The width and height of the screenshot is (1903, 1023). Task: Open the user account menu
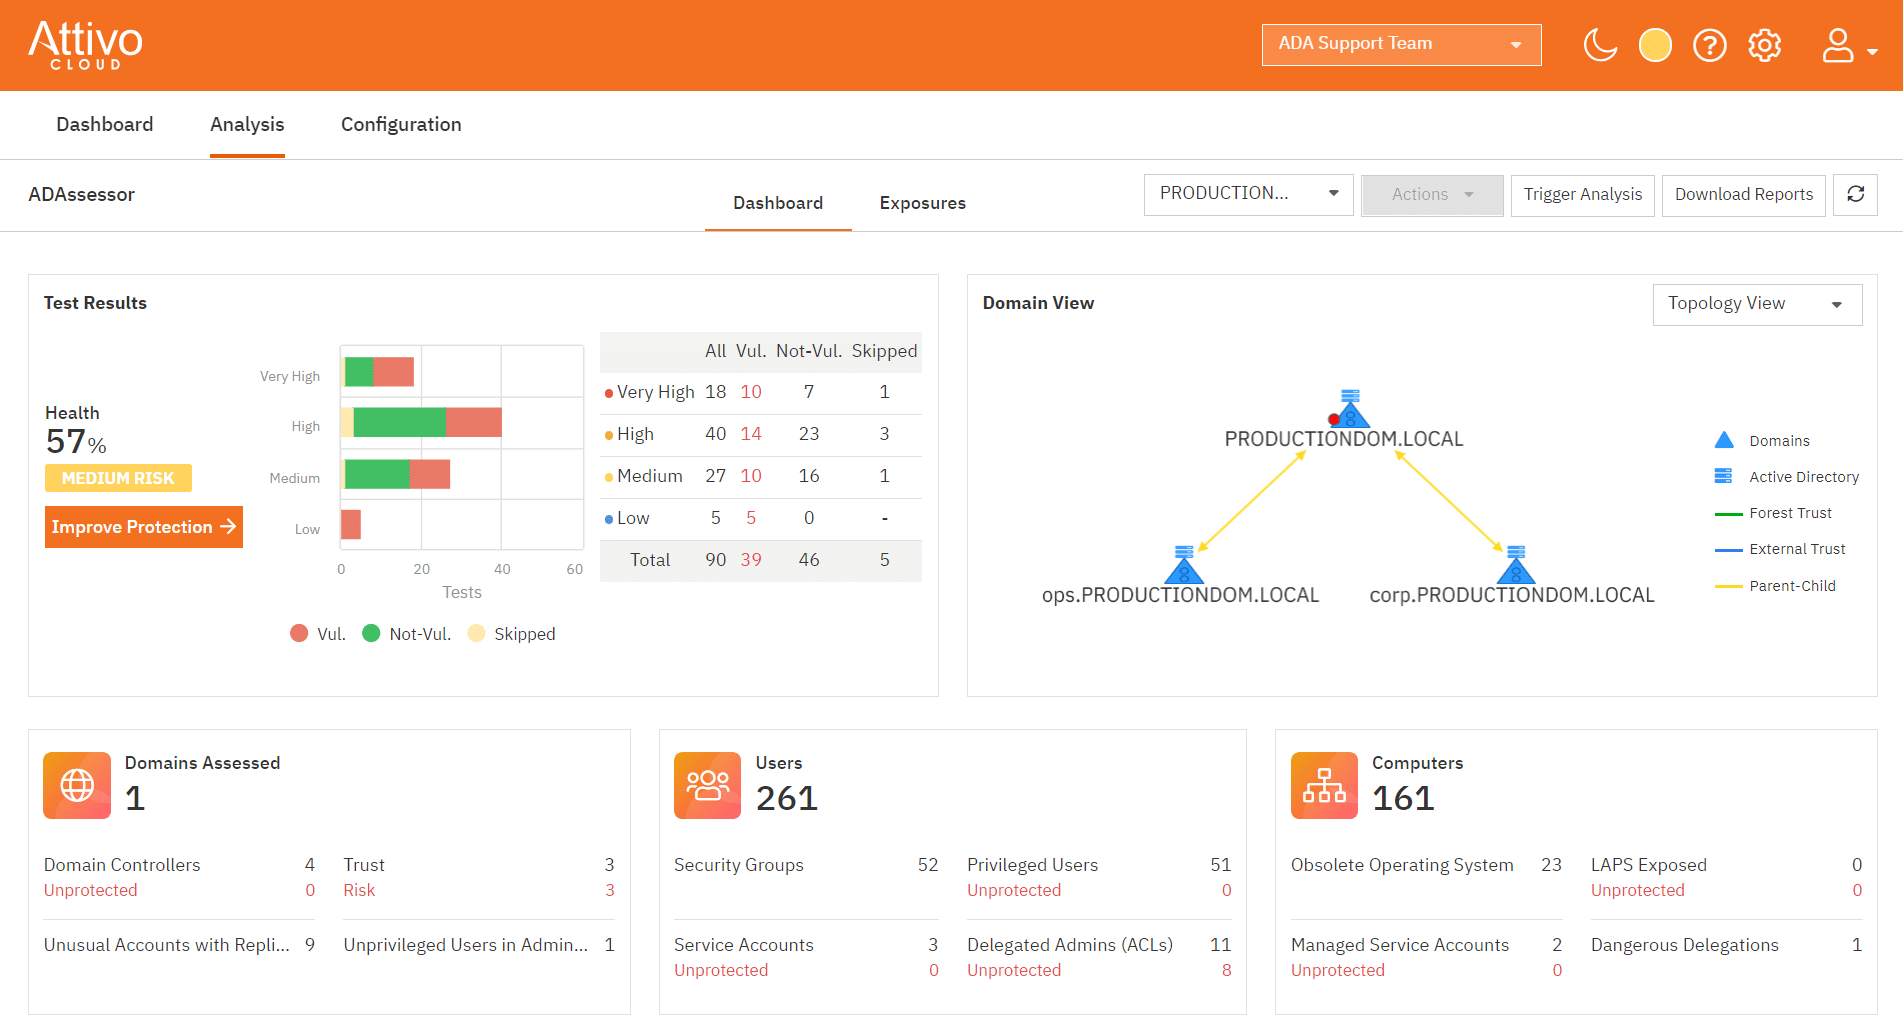coord(1848,45)
